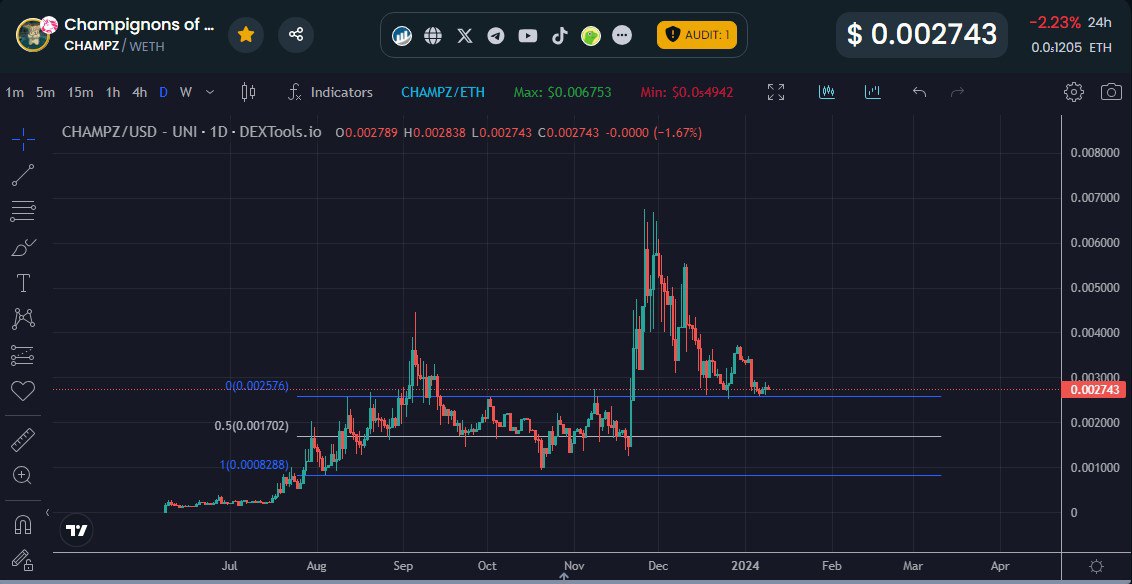Click the Min price label
Viewport: 1132px width, 584px height.
point(687,92)
